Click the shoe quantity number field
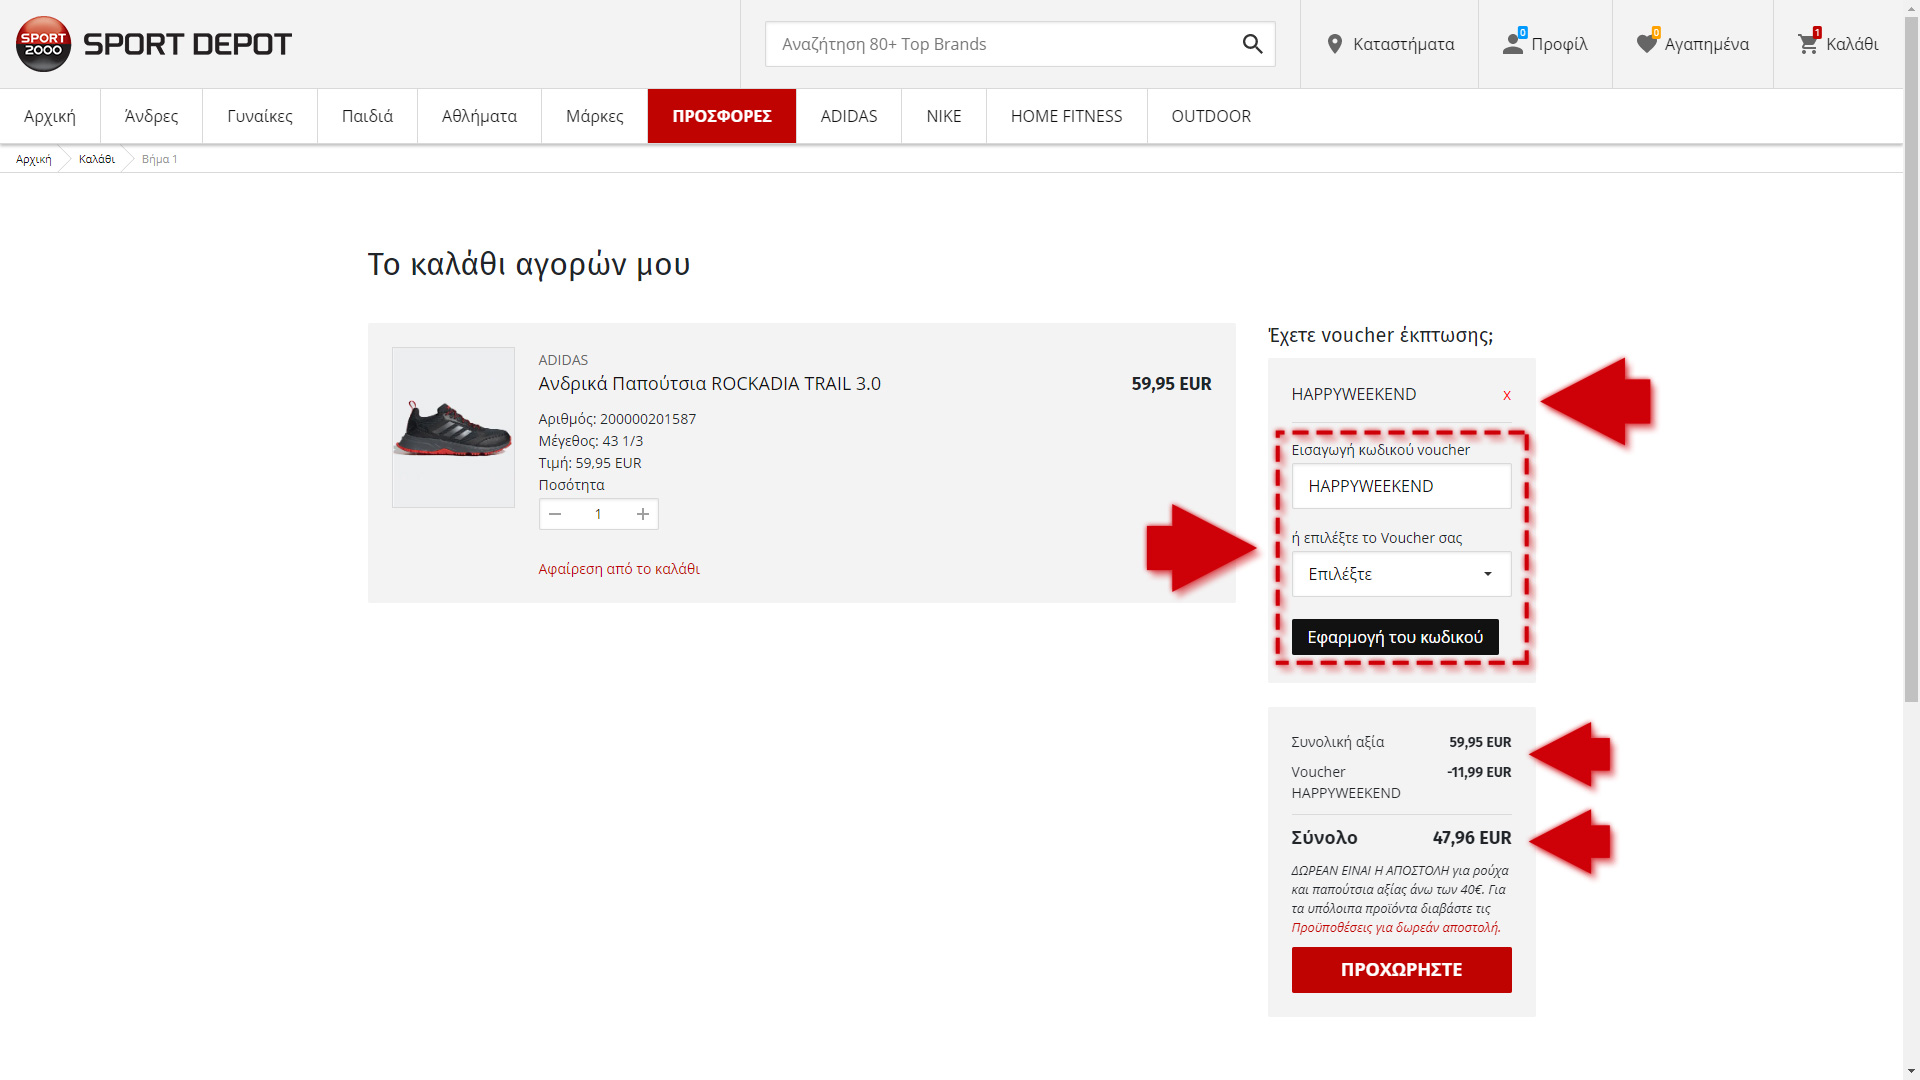Viewport: 1920px width, 1080px height. coord(598,514)
